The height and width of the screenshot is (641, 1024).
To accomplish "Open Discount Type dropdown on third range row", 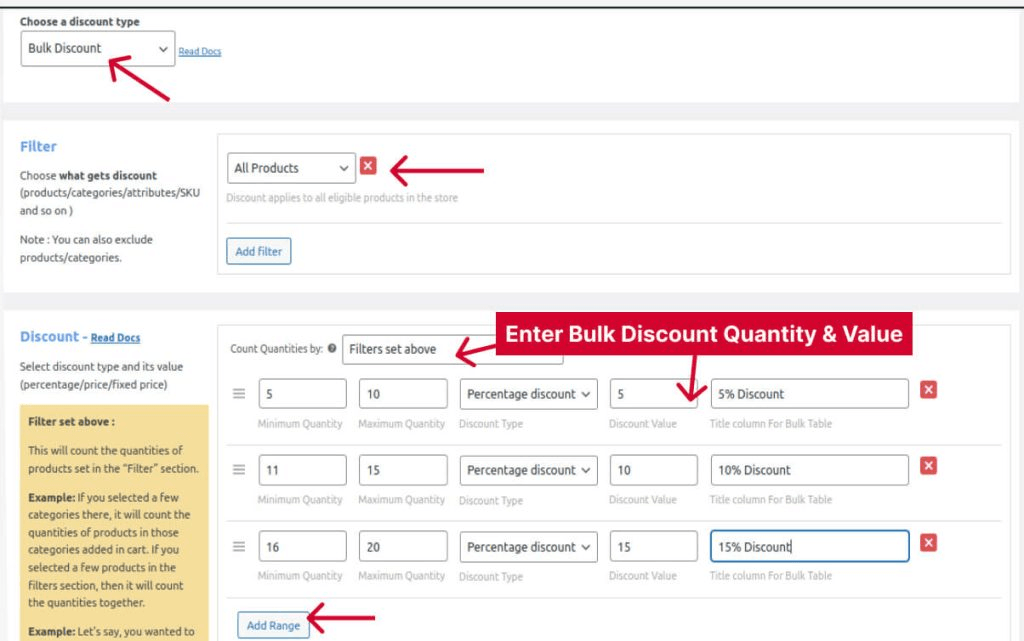I will [x=528, y=547].
